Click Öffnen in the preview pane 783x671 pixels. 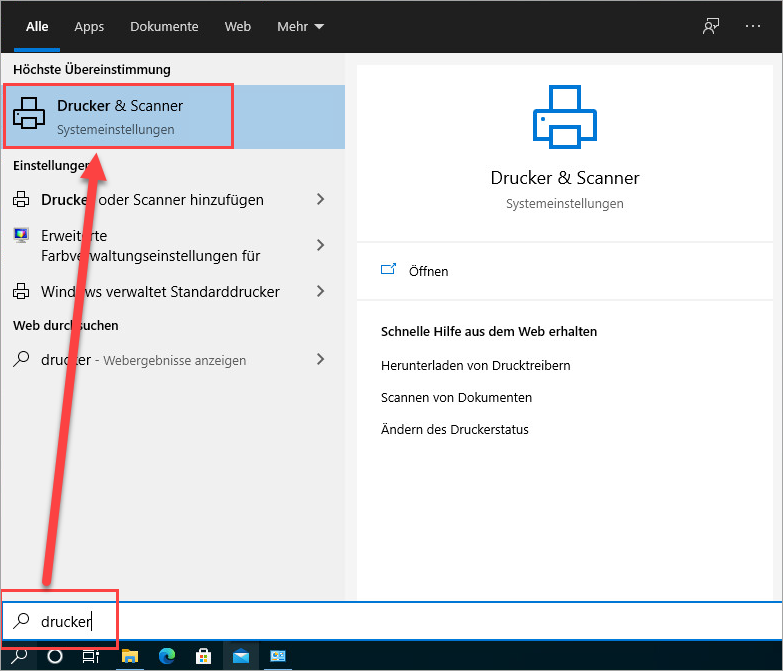click(x=428, y=271)
